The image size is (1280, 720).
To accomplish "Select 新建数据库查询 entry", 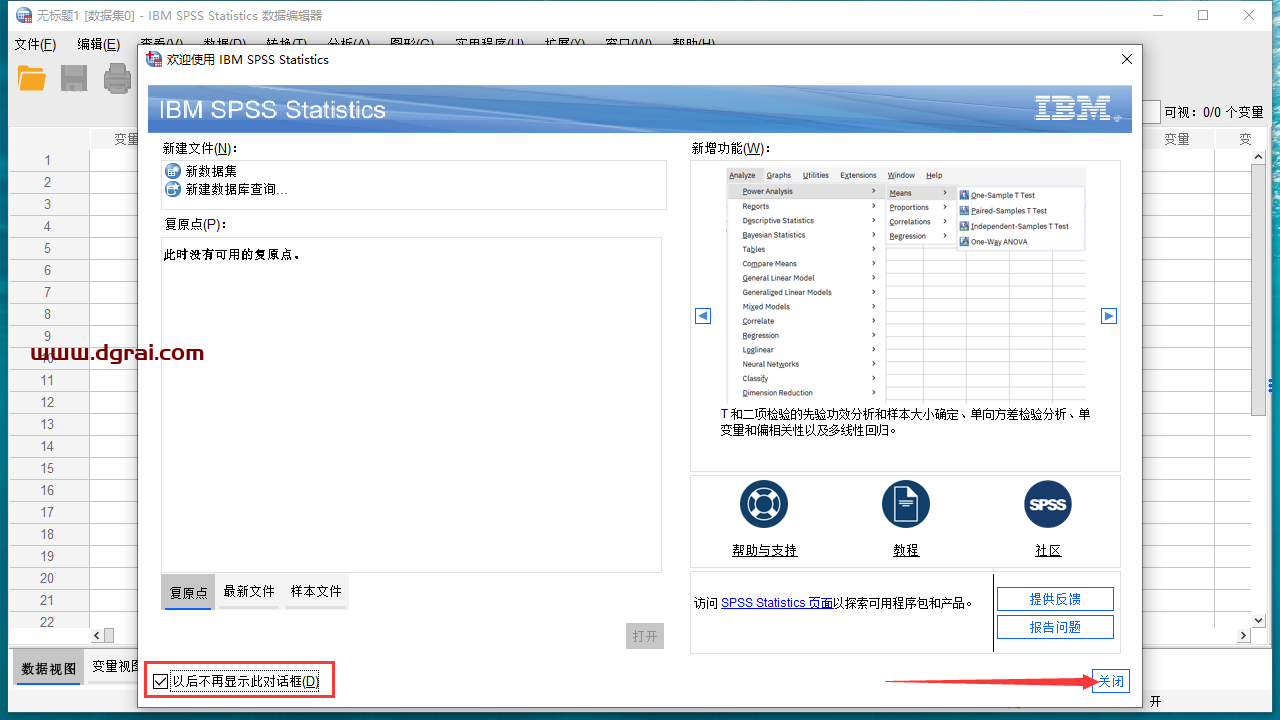I will pos(236,188).
